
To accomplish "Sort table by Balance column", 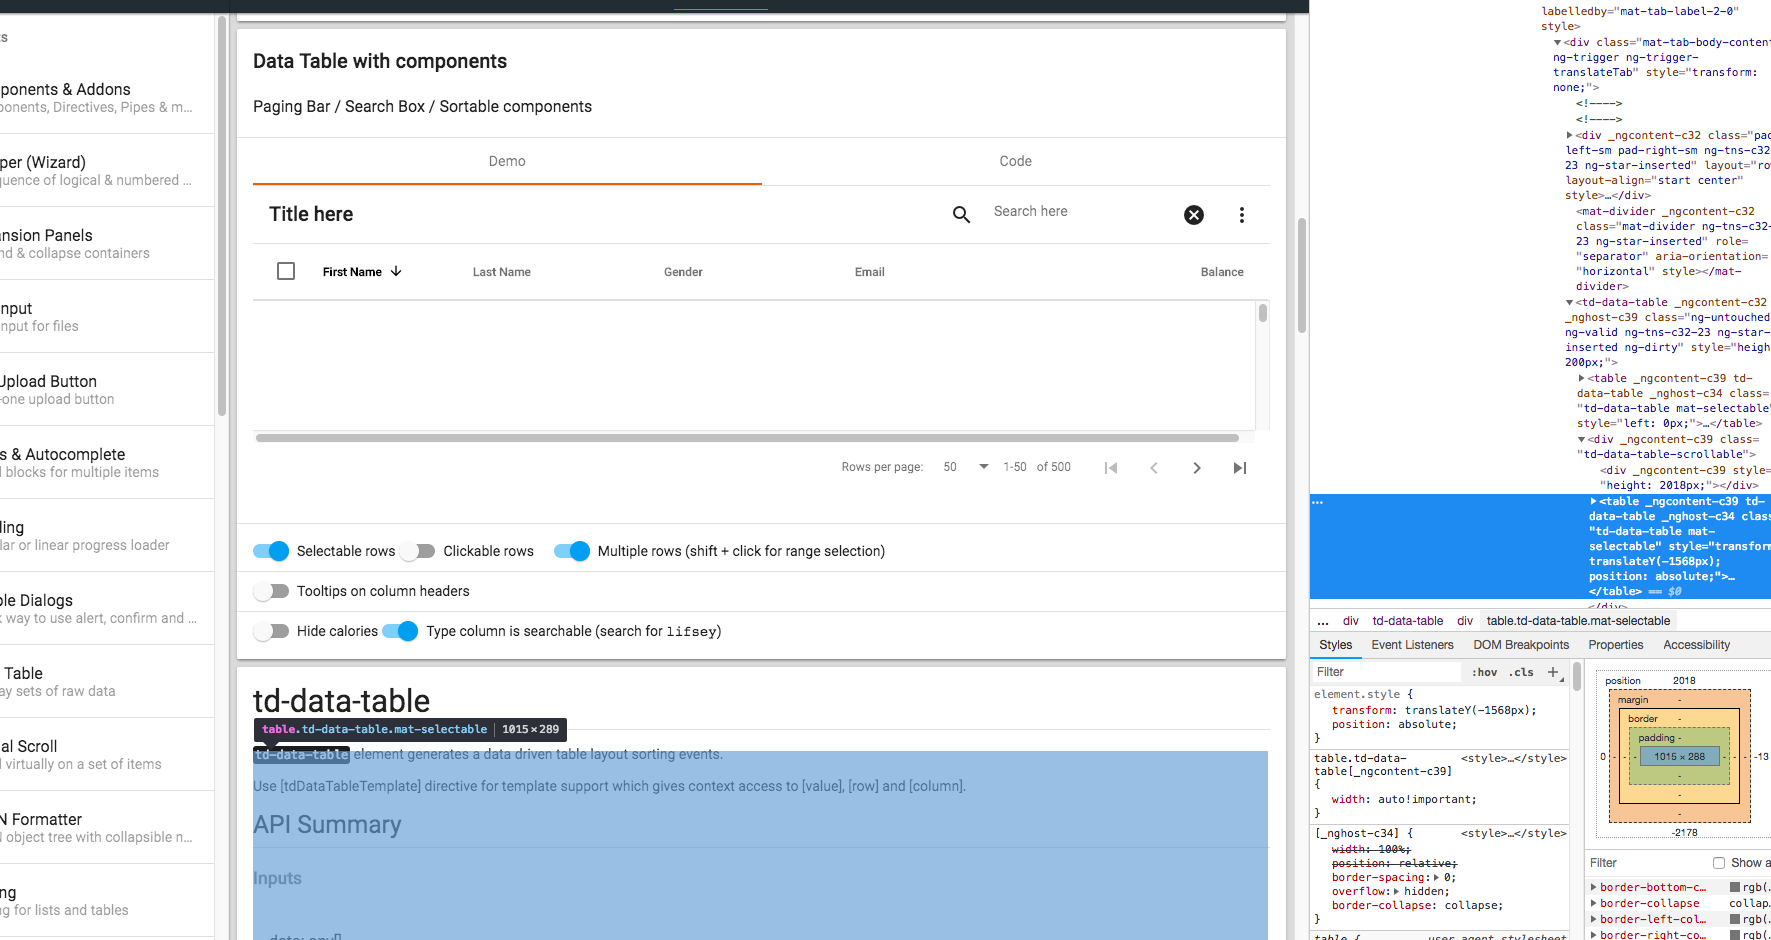I will pos(1222,272).
